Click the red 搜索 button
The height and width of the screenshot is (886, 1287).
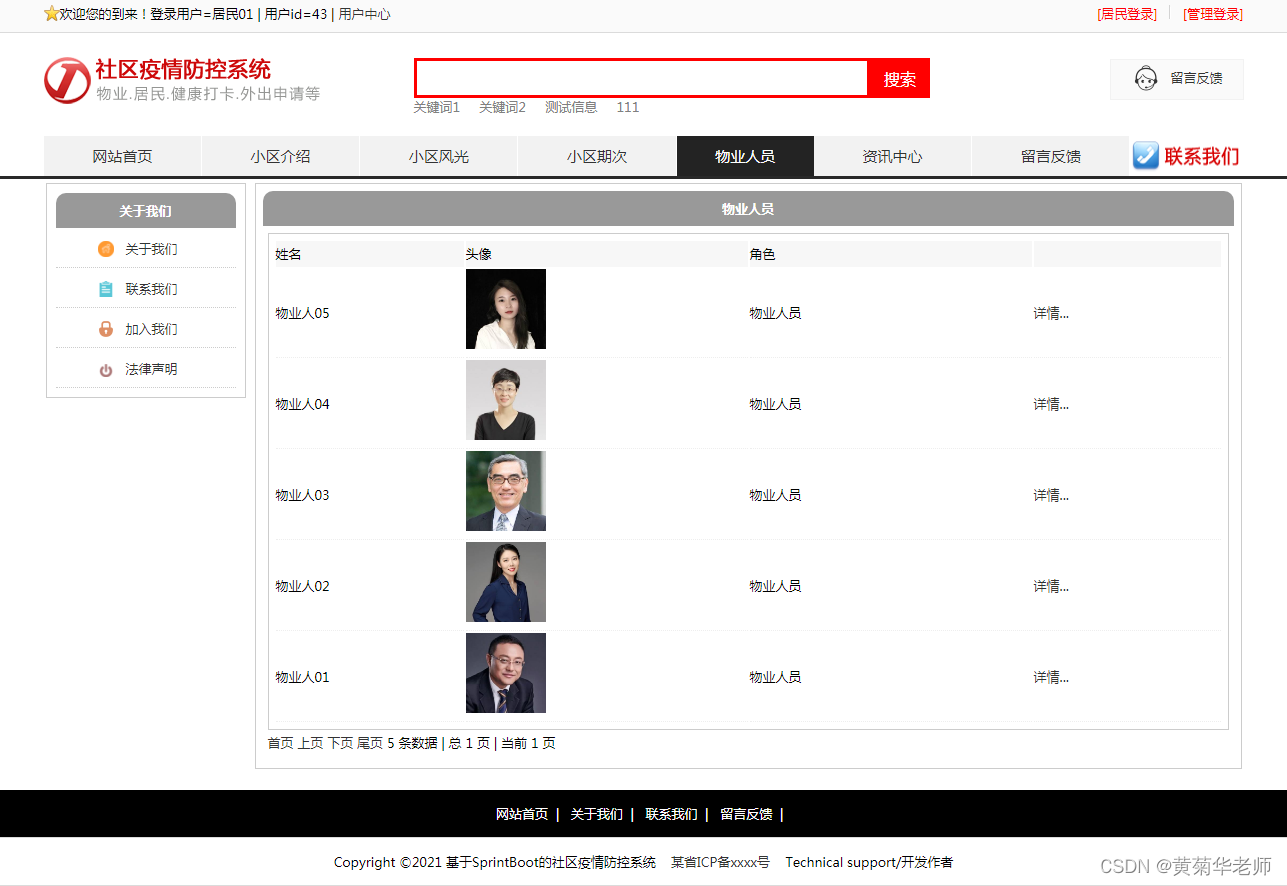[x=899, y=79]
